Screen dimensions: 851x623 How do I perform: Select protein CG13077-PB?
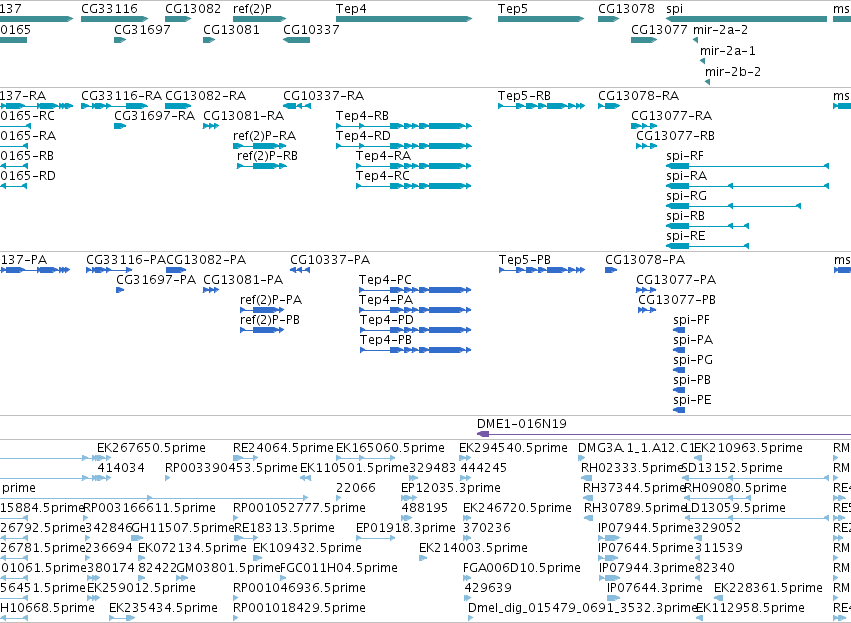point(647,310)
